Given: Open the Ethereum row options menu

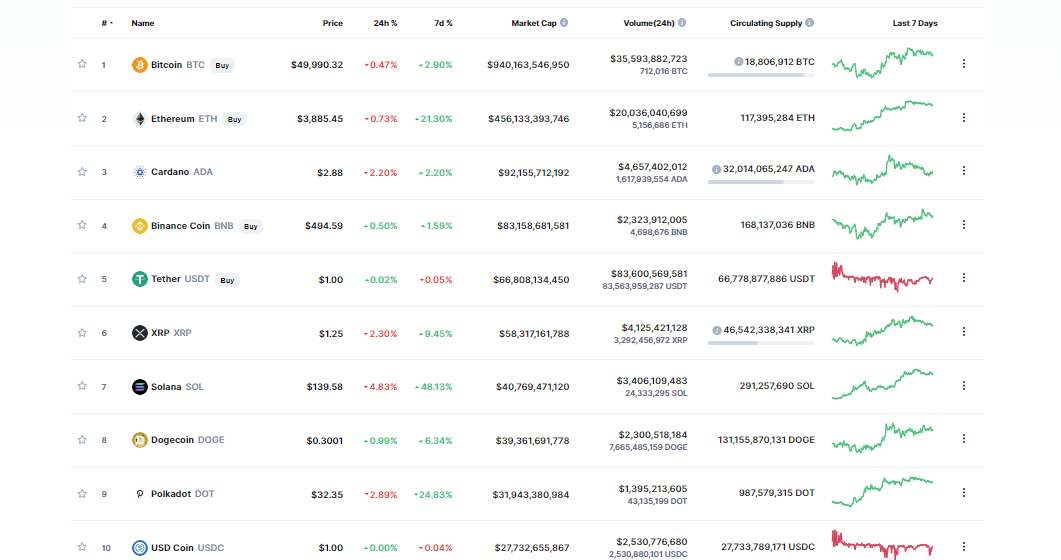Looking at the screenshot, I should pyautogui.click(x=964, y=118).
